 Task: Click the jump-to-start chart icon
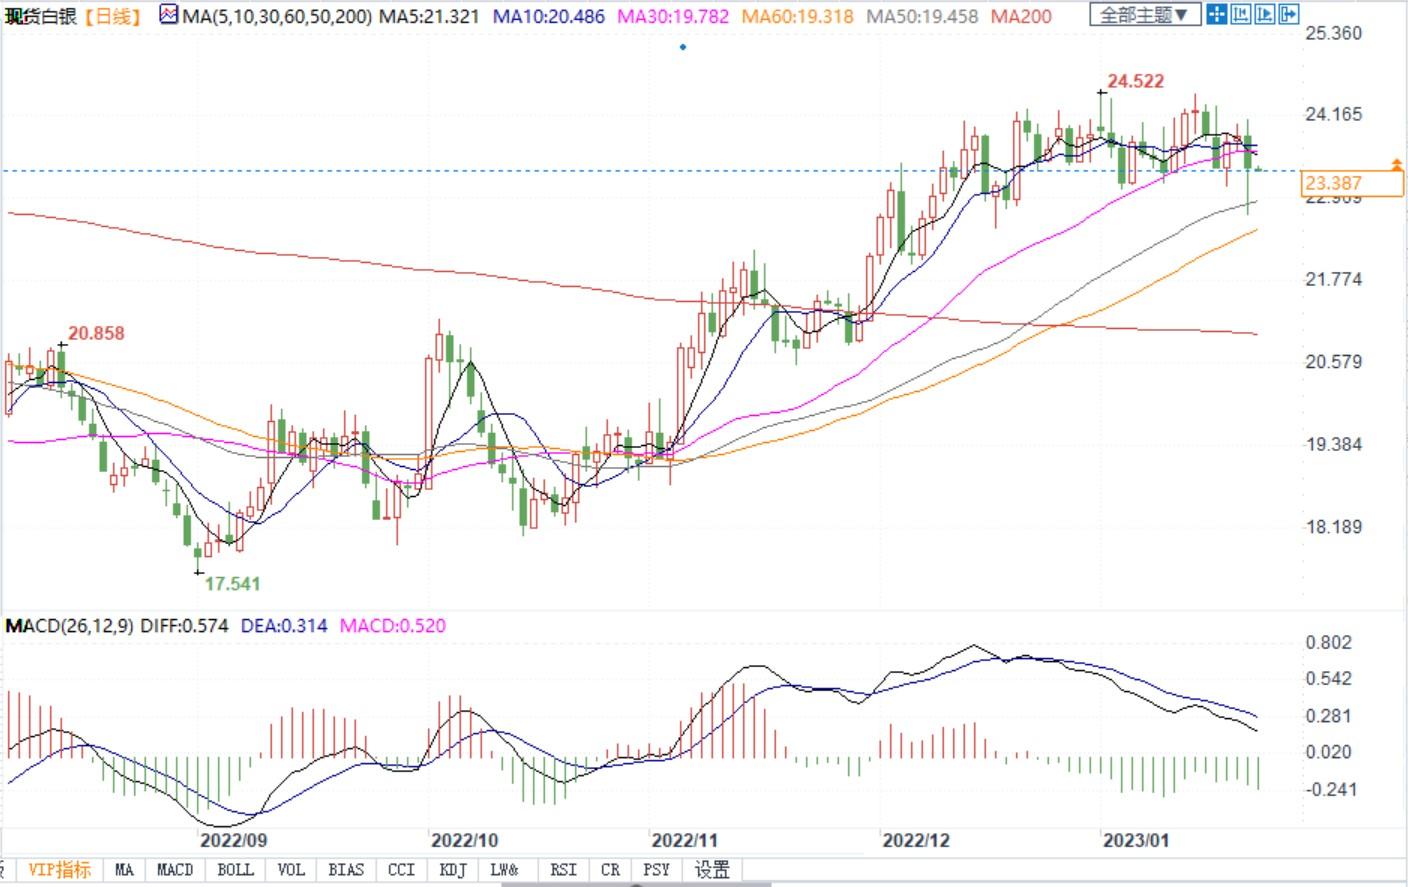coord(1240,14)
